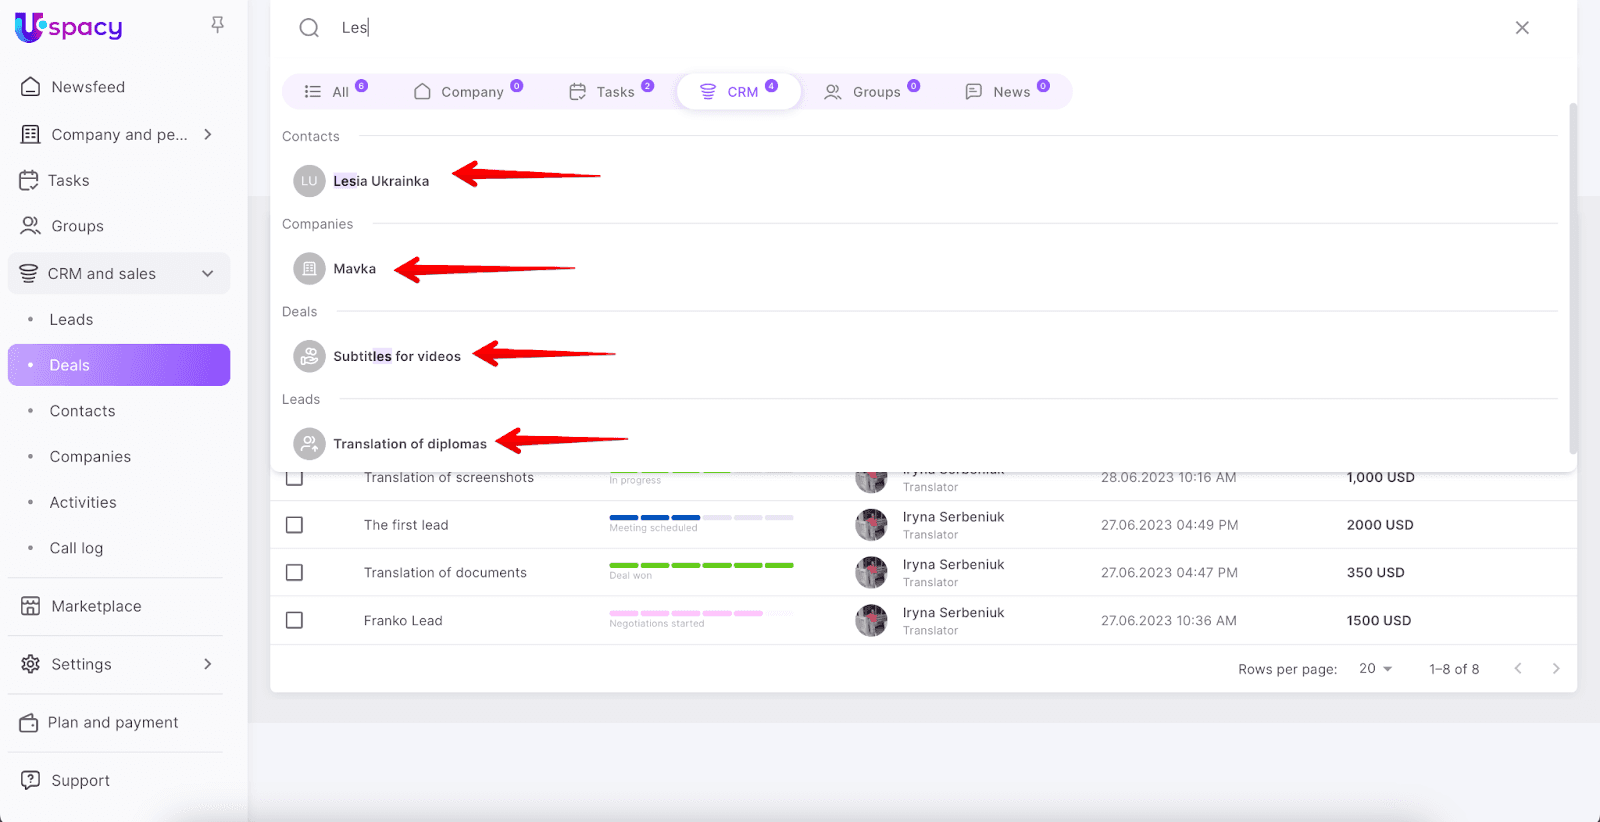Screen dimensions: 1600x822
Task: Click the search magnifier icon
Action: click(309, 28)
